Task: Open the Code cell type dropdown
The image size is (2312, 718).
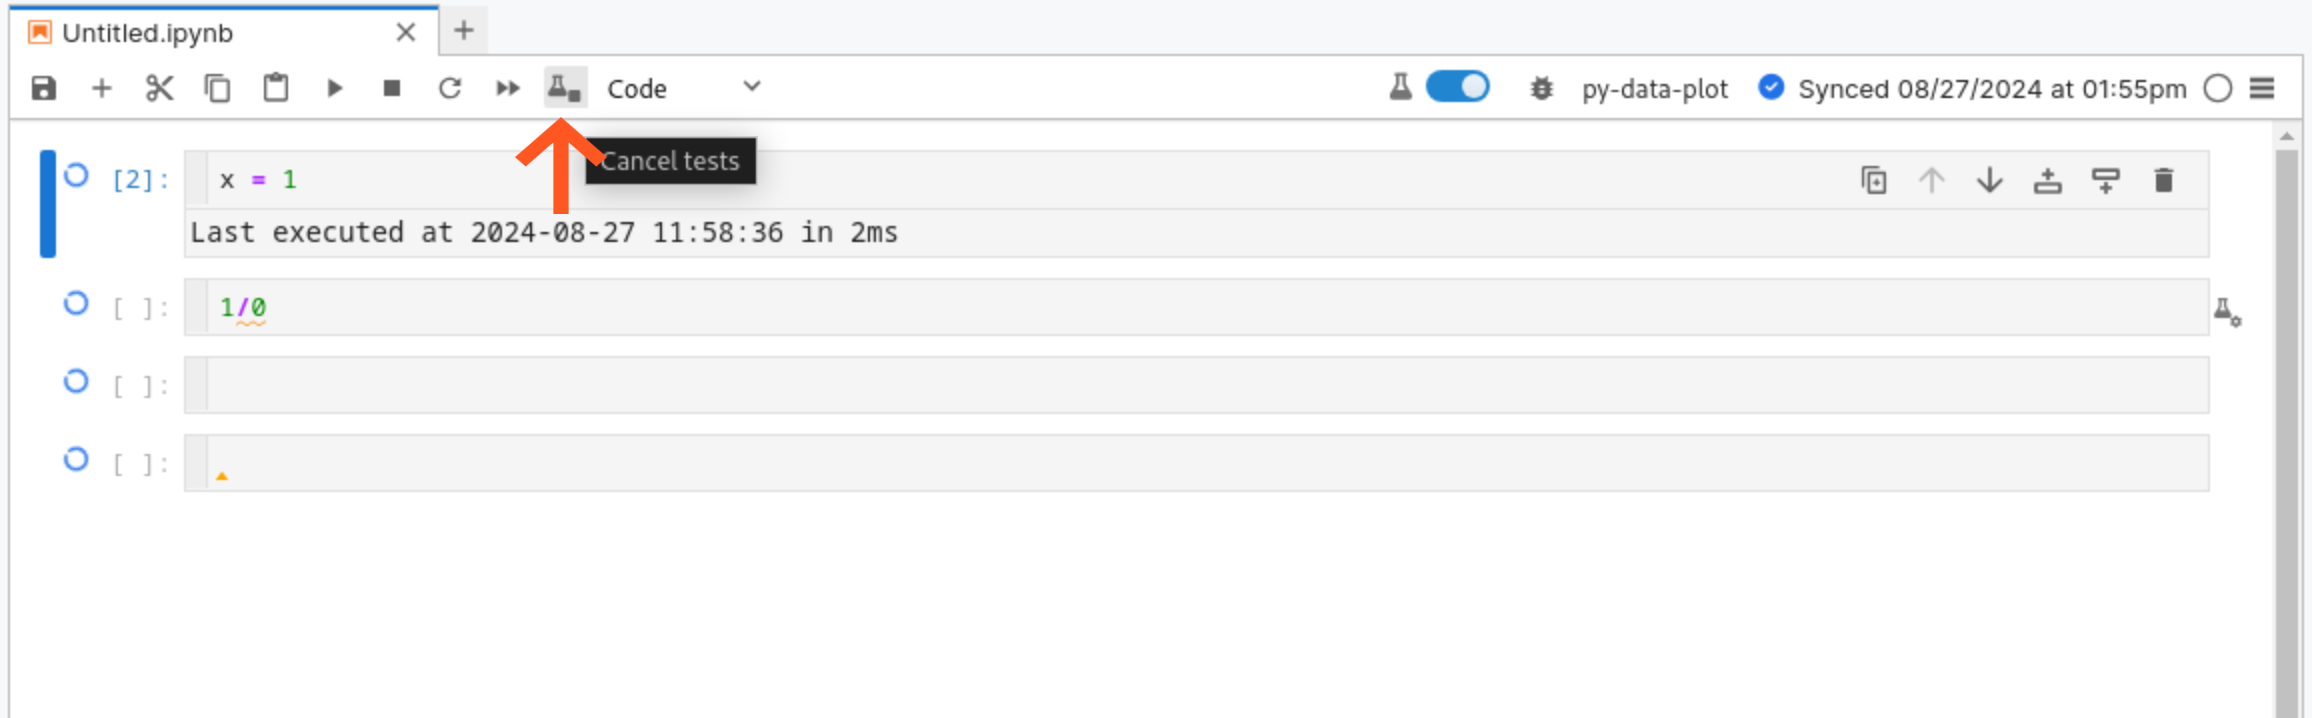Action: click(684, 89)
